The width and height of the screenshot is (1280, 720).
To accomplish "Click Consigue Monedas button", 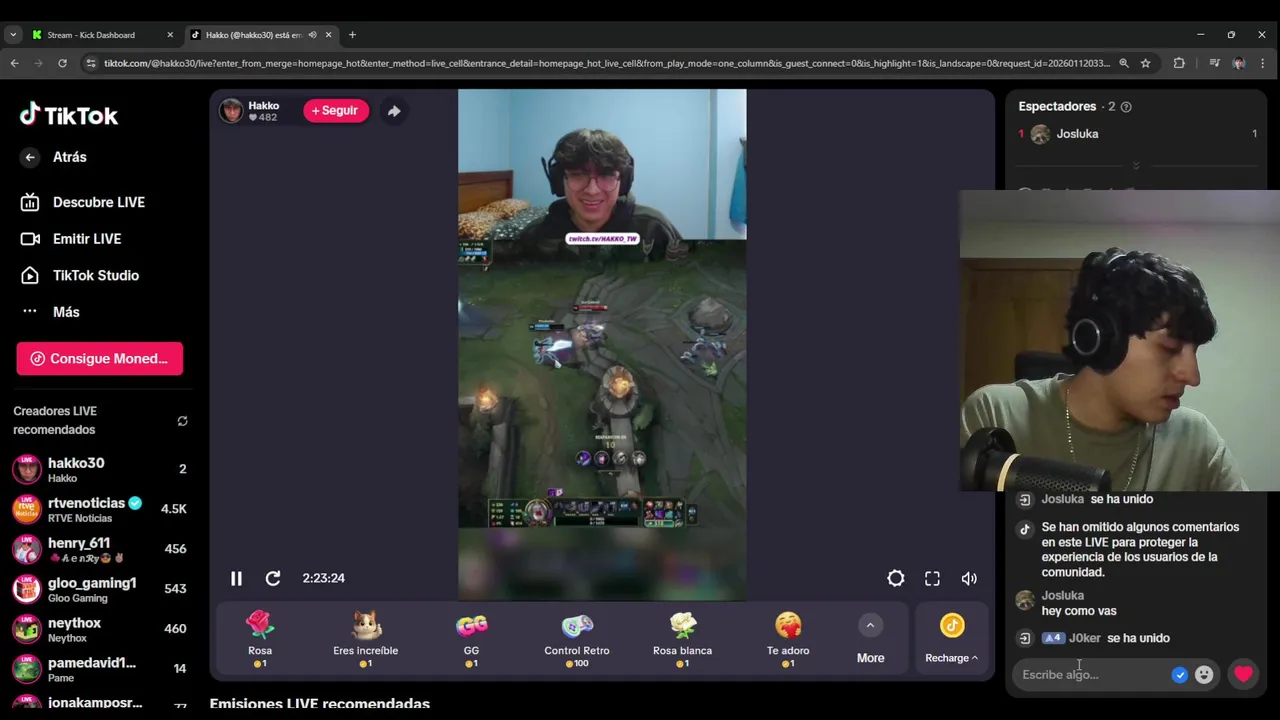I will click(99, 358).
